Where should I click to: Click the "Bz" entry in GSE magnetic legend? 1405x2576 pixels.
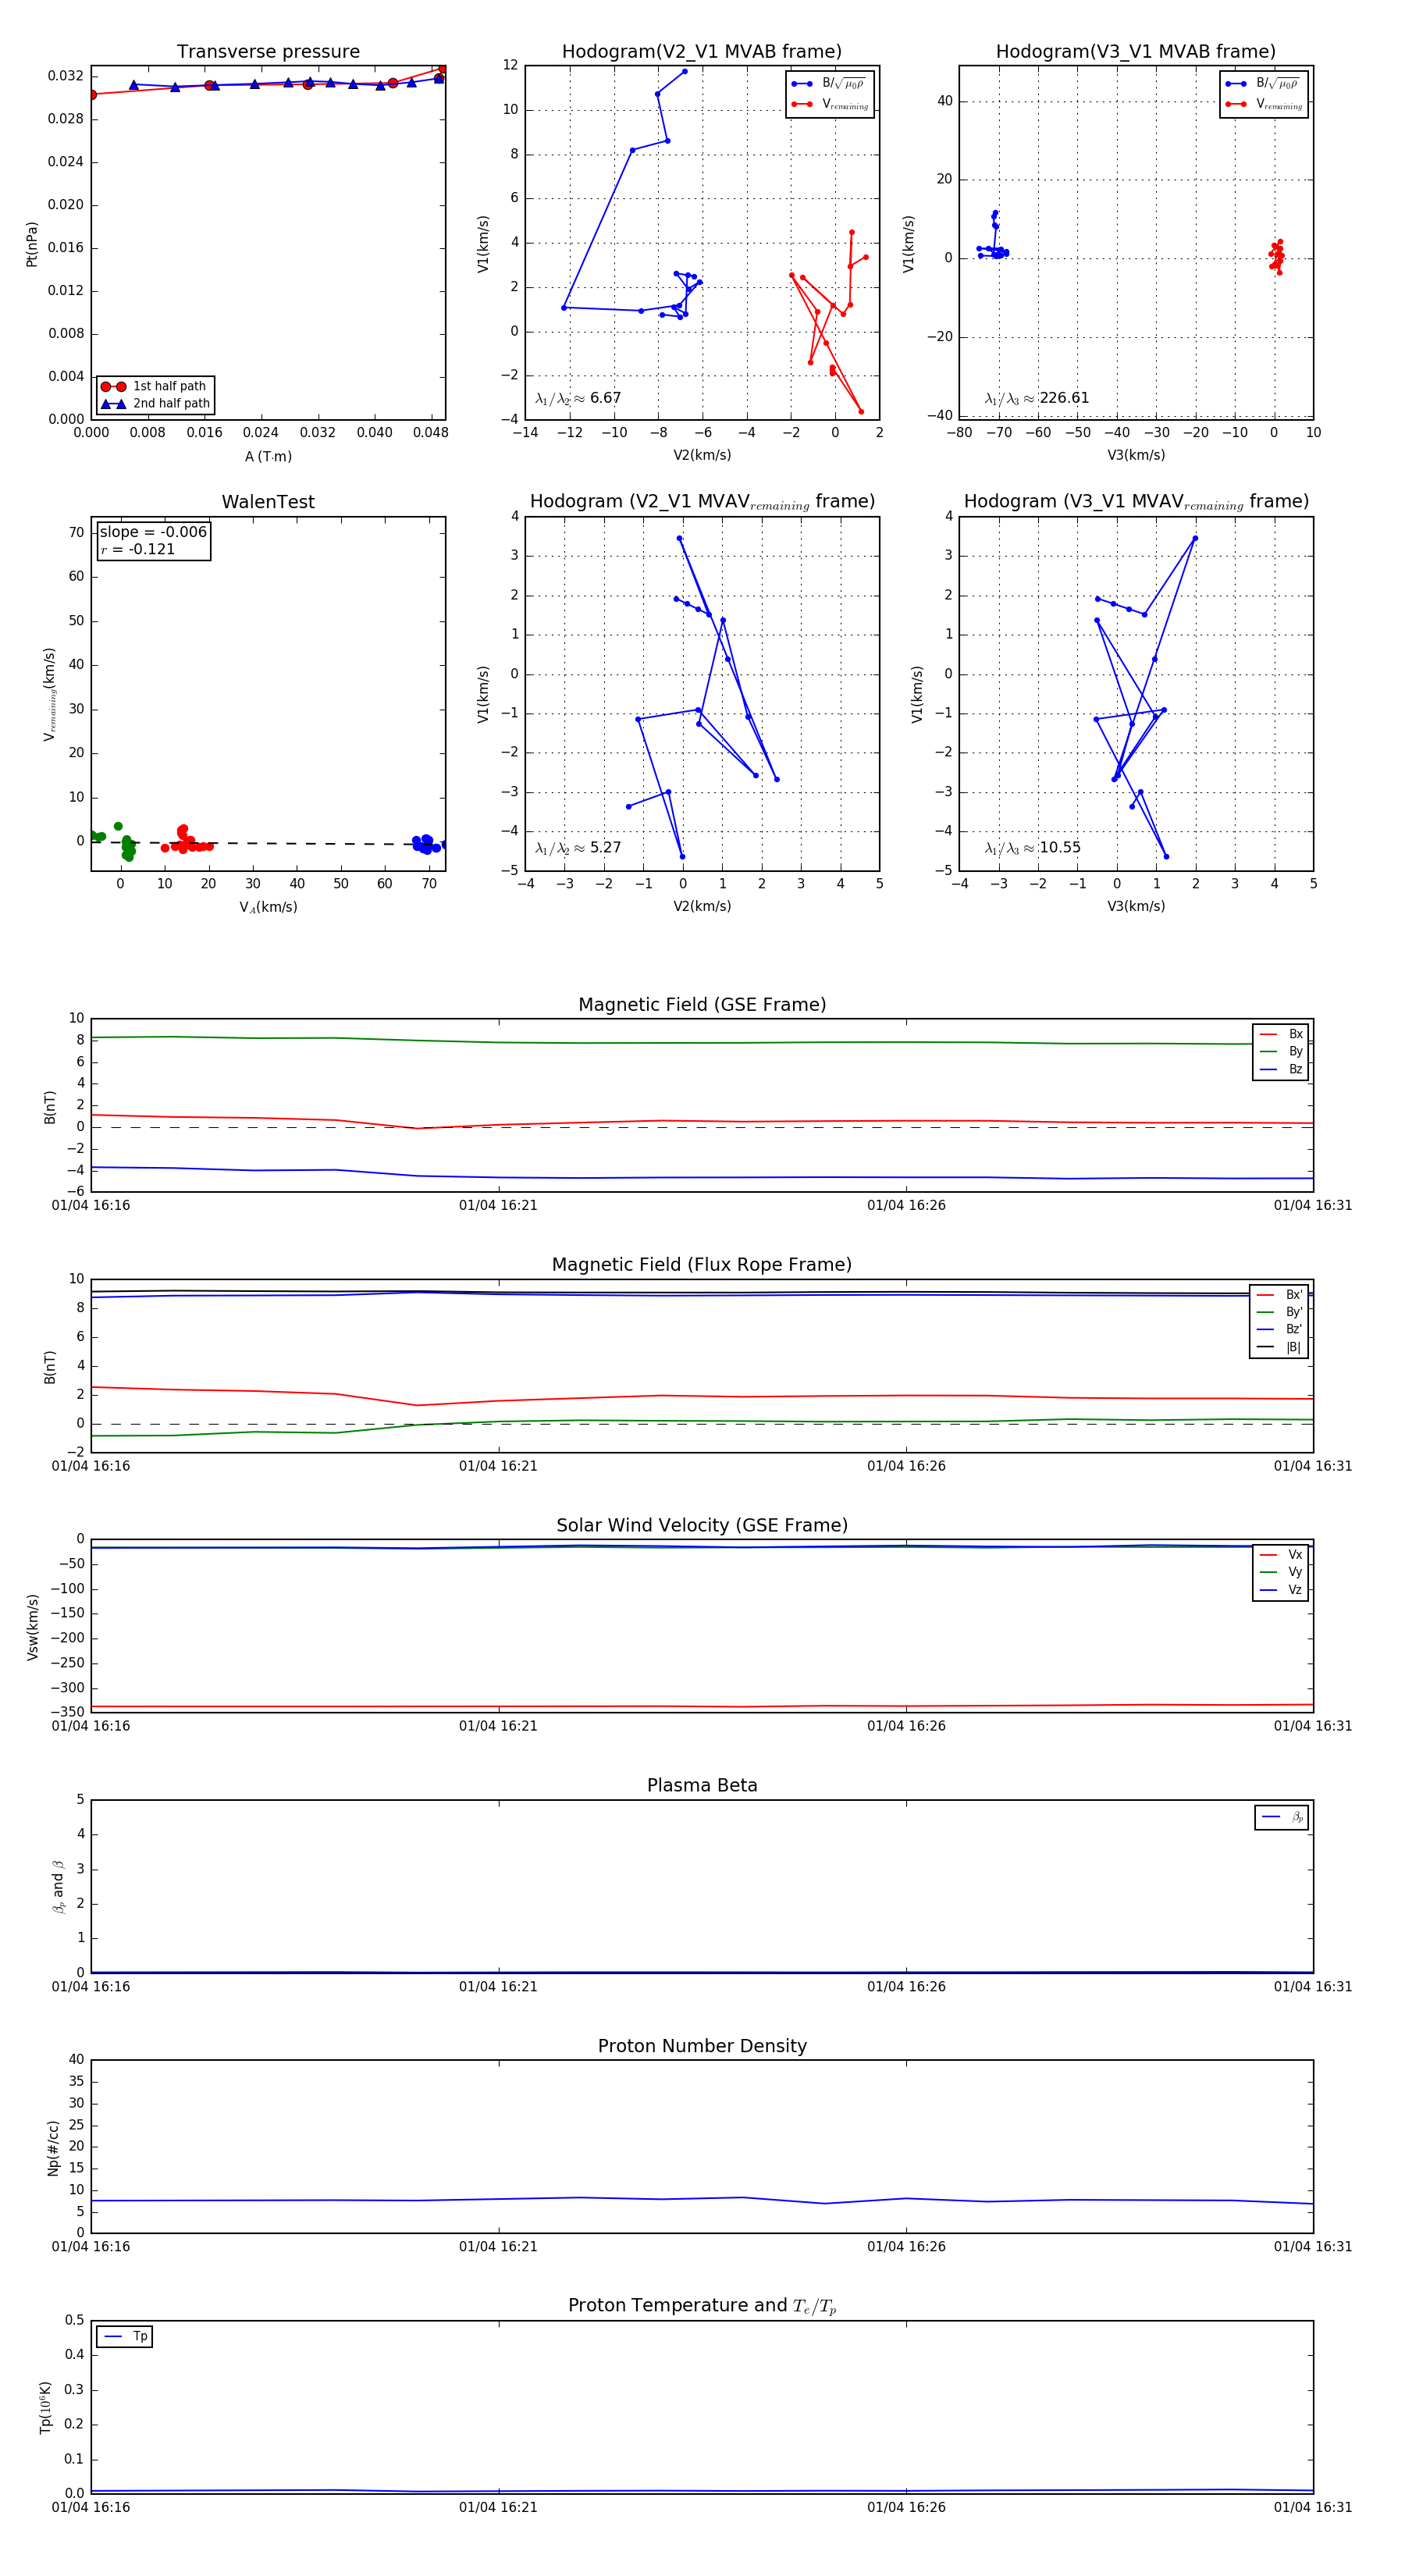pyautogui.click(x=1281, y=1069)
